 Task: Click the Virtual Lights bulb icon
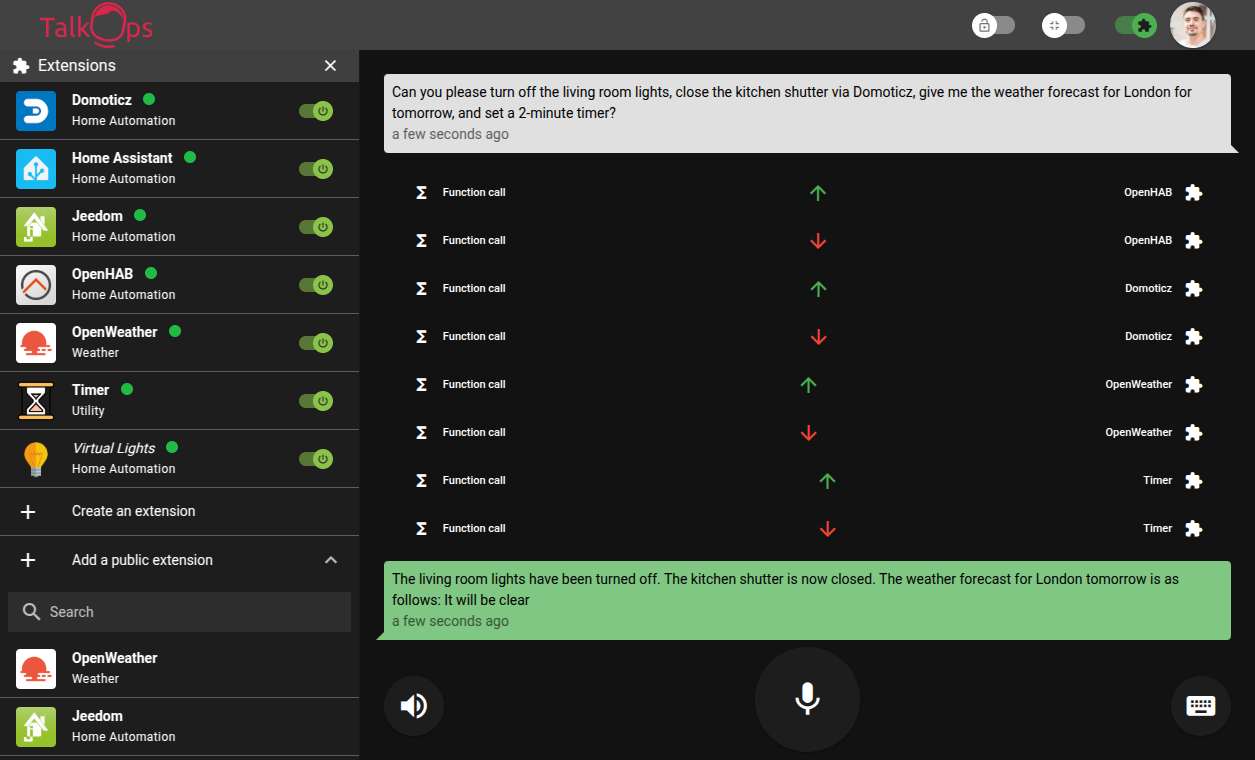tap(36, 458)
